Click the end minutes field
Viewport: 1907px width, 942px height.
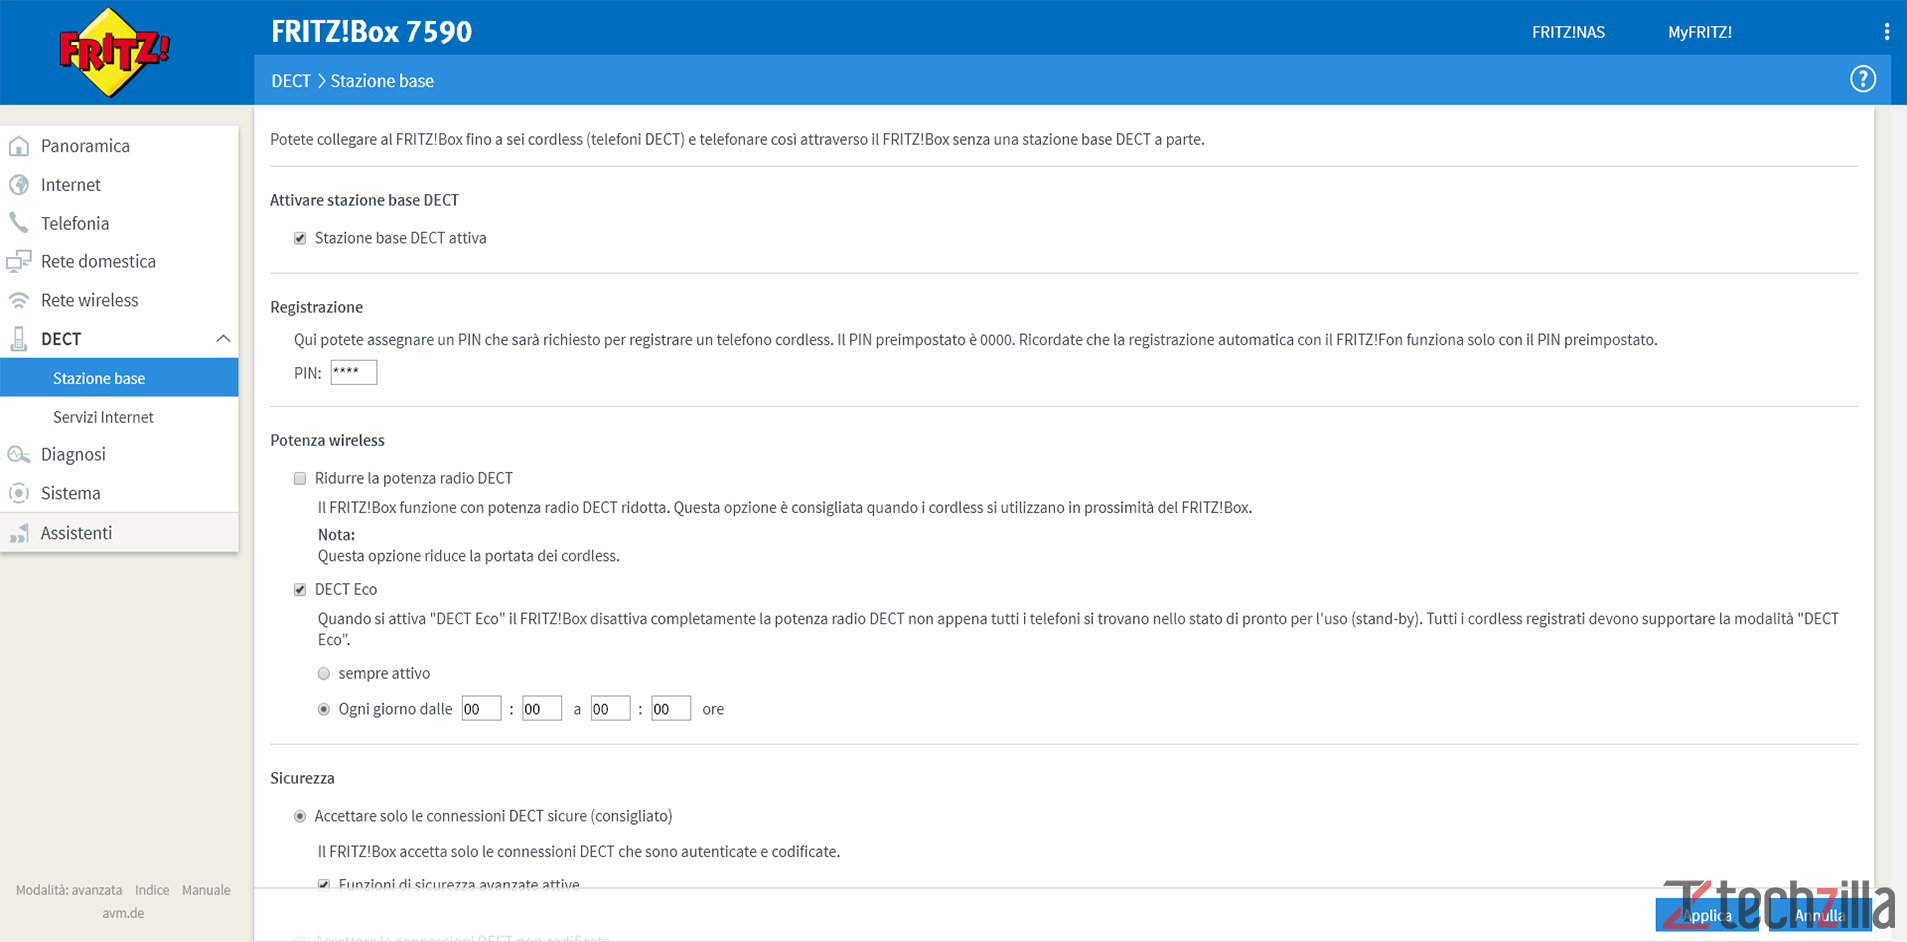click(x=670, y=709)
